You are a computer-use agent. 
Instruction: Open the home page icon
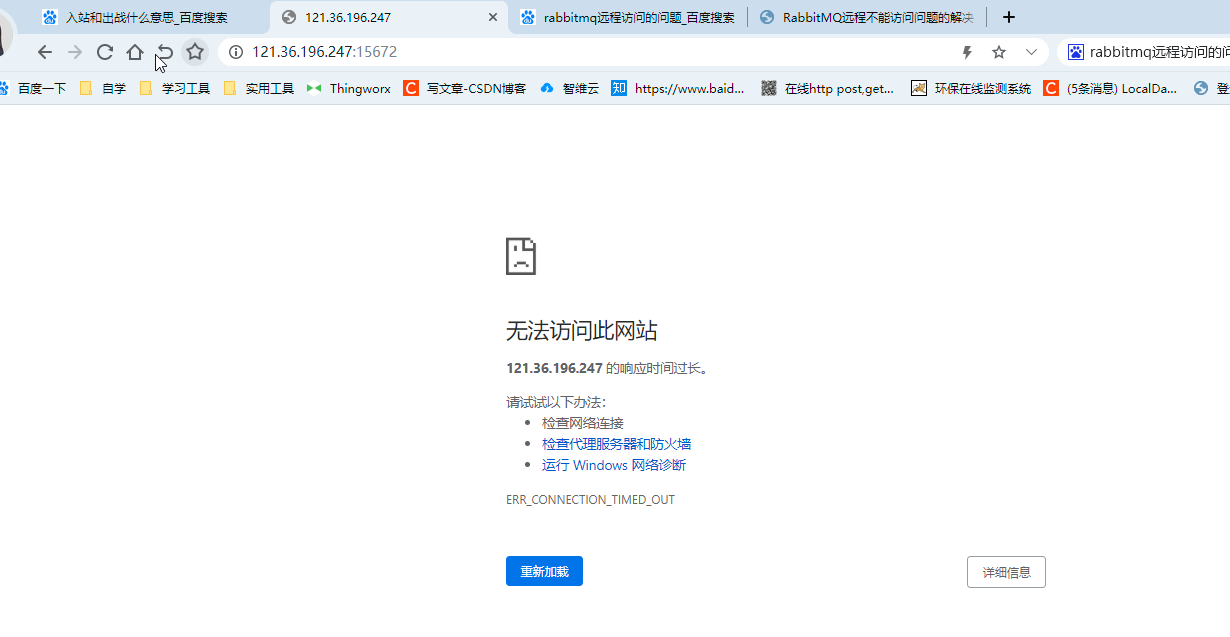pos(135,52)
